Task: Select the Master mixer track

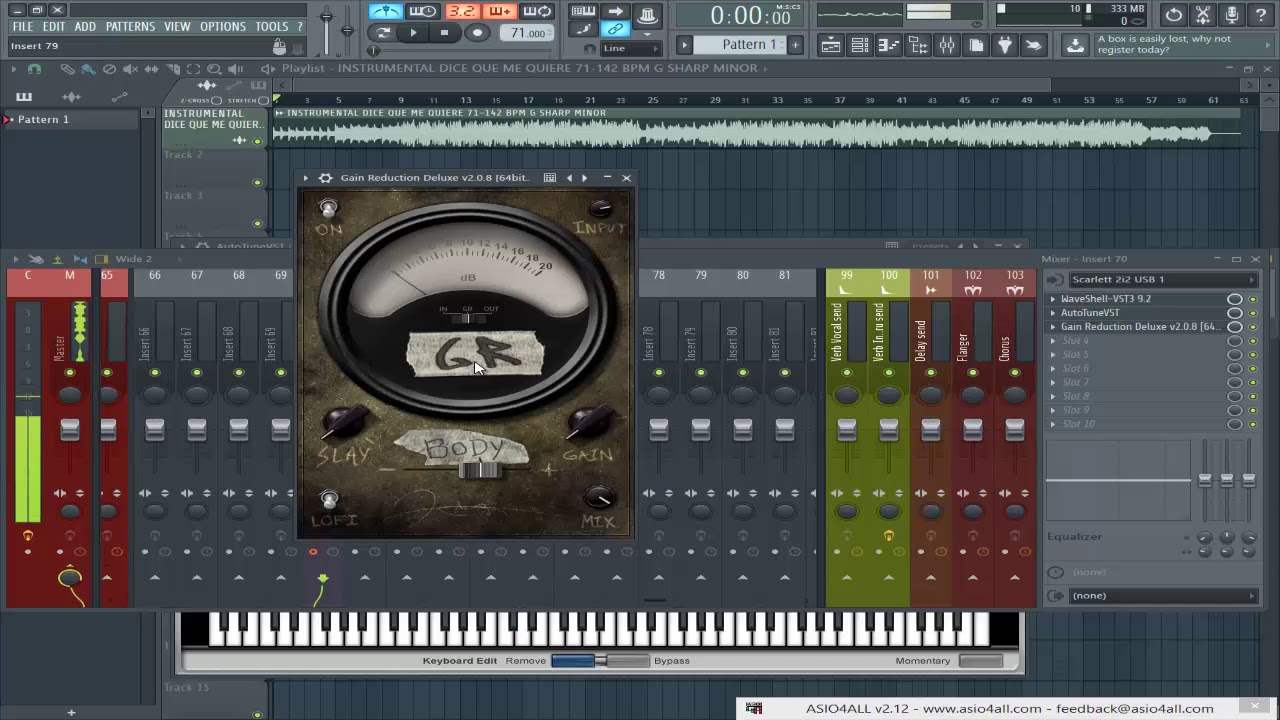Action: click(x=69, y=440)
